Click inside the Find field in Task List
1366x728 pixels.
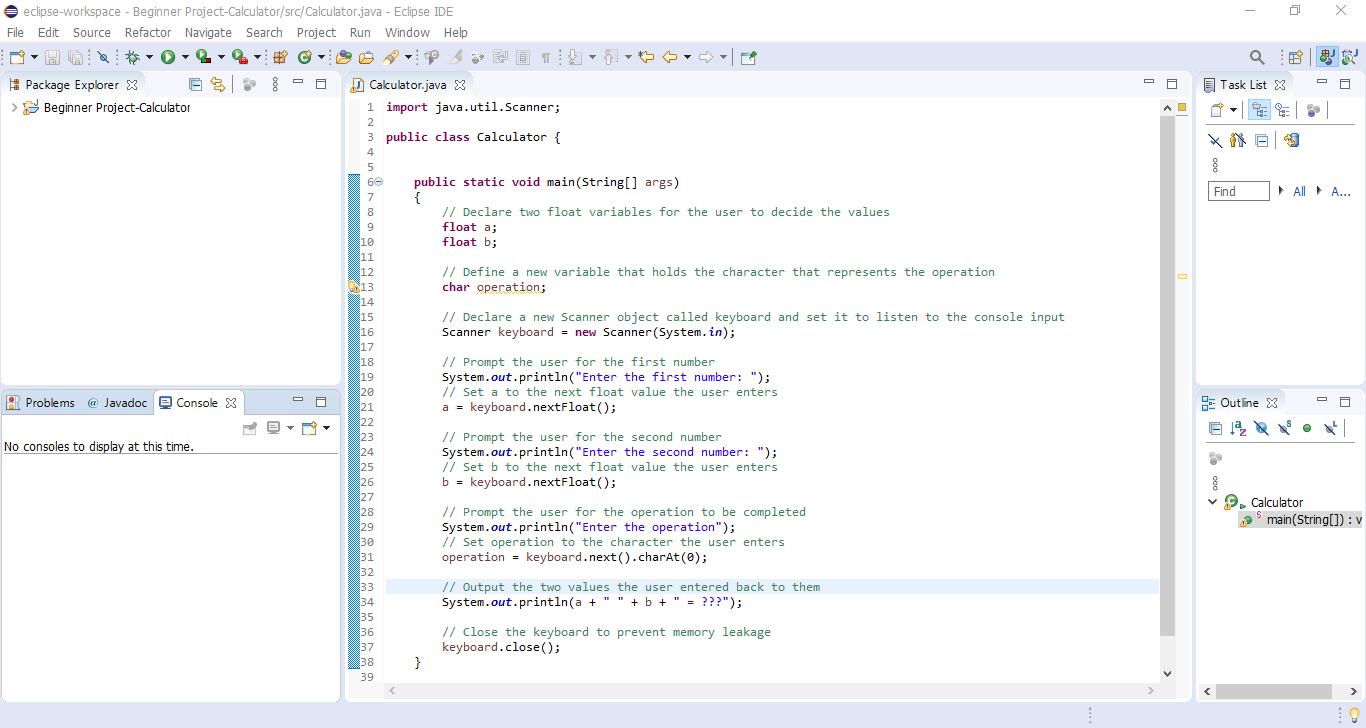point(1238,190)
